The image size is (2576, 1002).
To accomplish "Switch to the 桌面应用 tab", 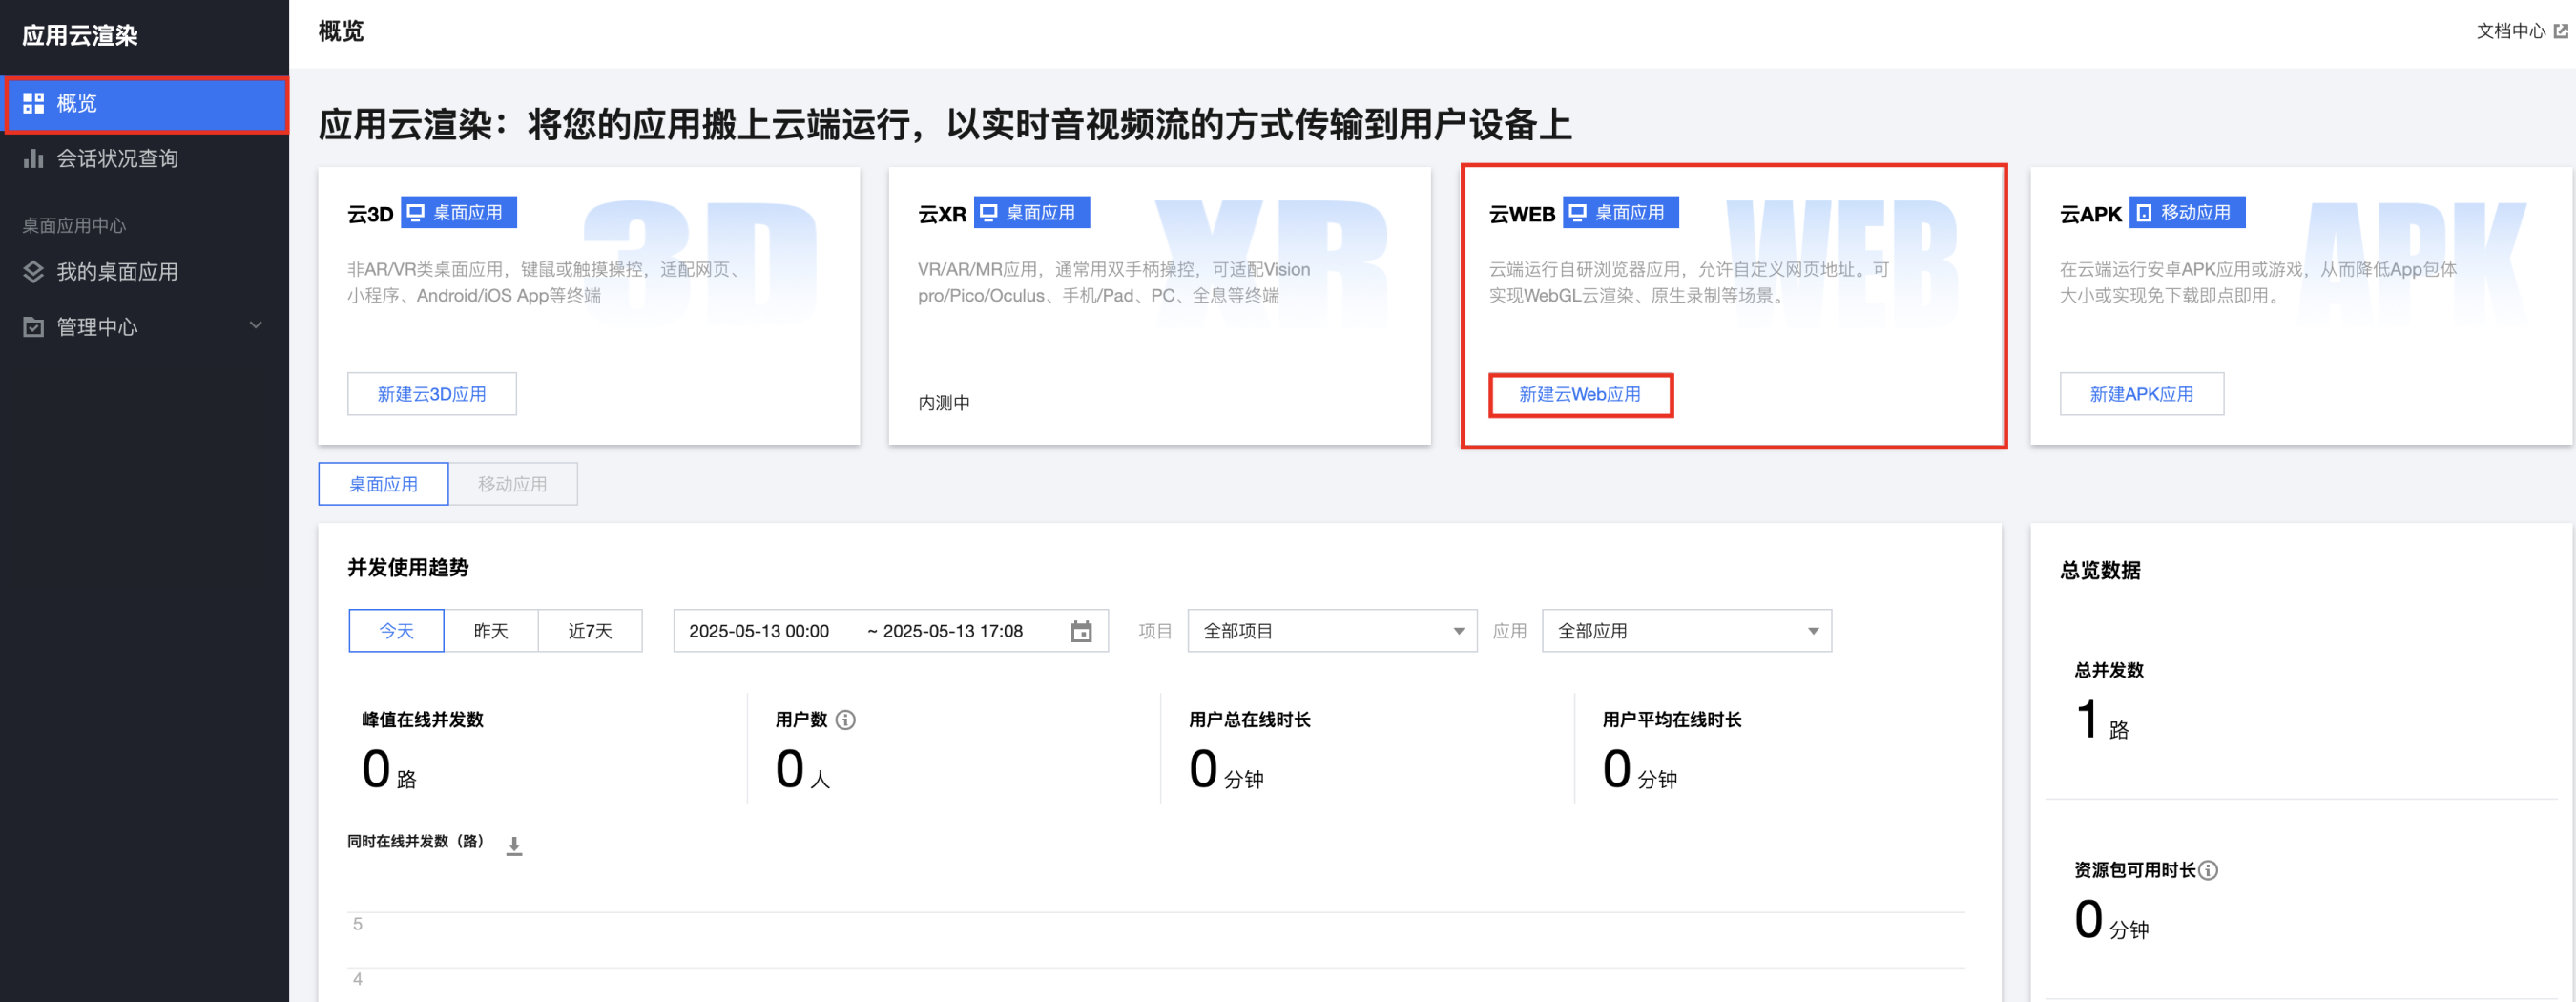I will (x=383, y=484).
